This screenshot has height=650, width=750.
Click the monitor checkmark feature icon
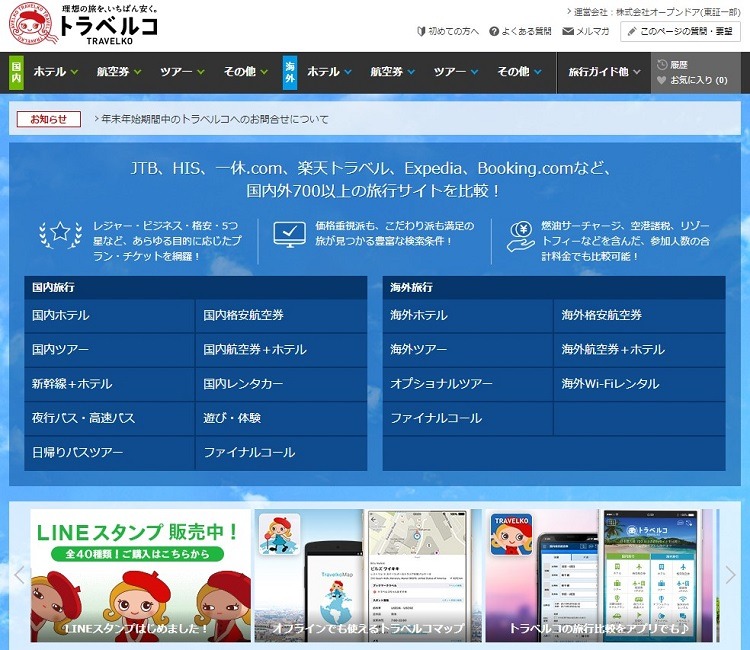pos(289,234)
